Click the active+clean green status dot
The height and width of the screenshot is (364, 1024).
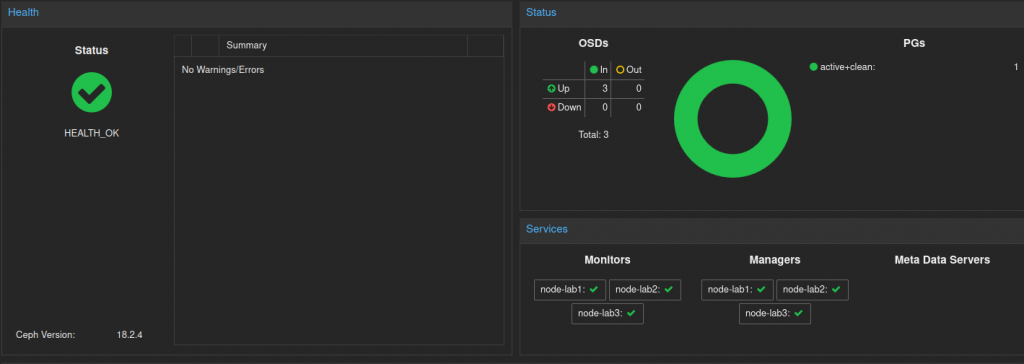pyautogui.click(x=814, y=67)
